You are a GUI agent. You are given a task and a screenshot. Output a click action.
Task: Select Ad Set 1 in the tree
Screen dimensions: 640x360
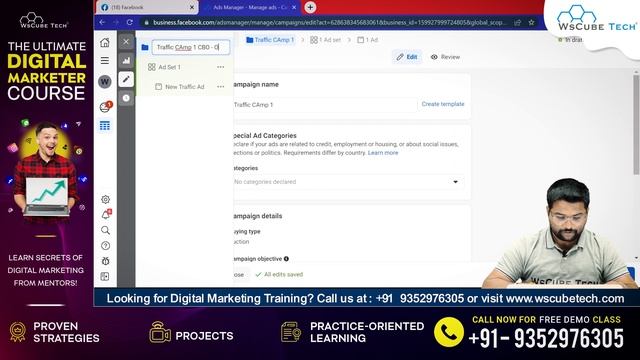pyautogui.click(x=169, y=67)
